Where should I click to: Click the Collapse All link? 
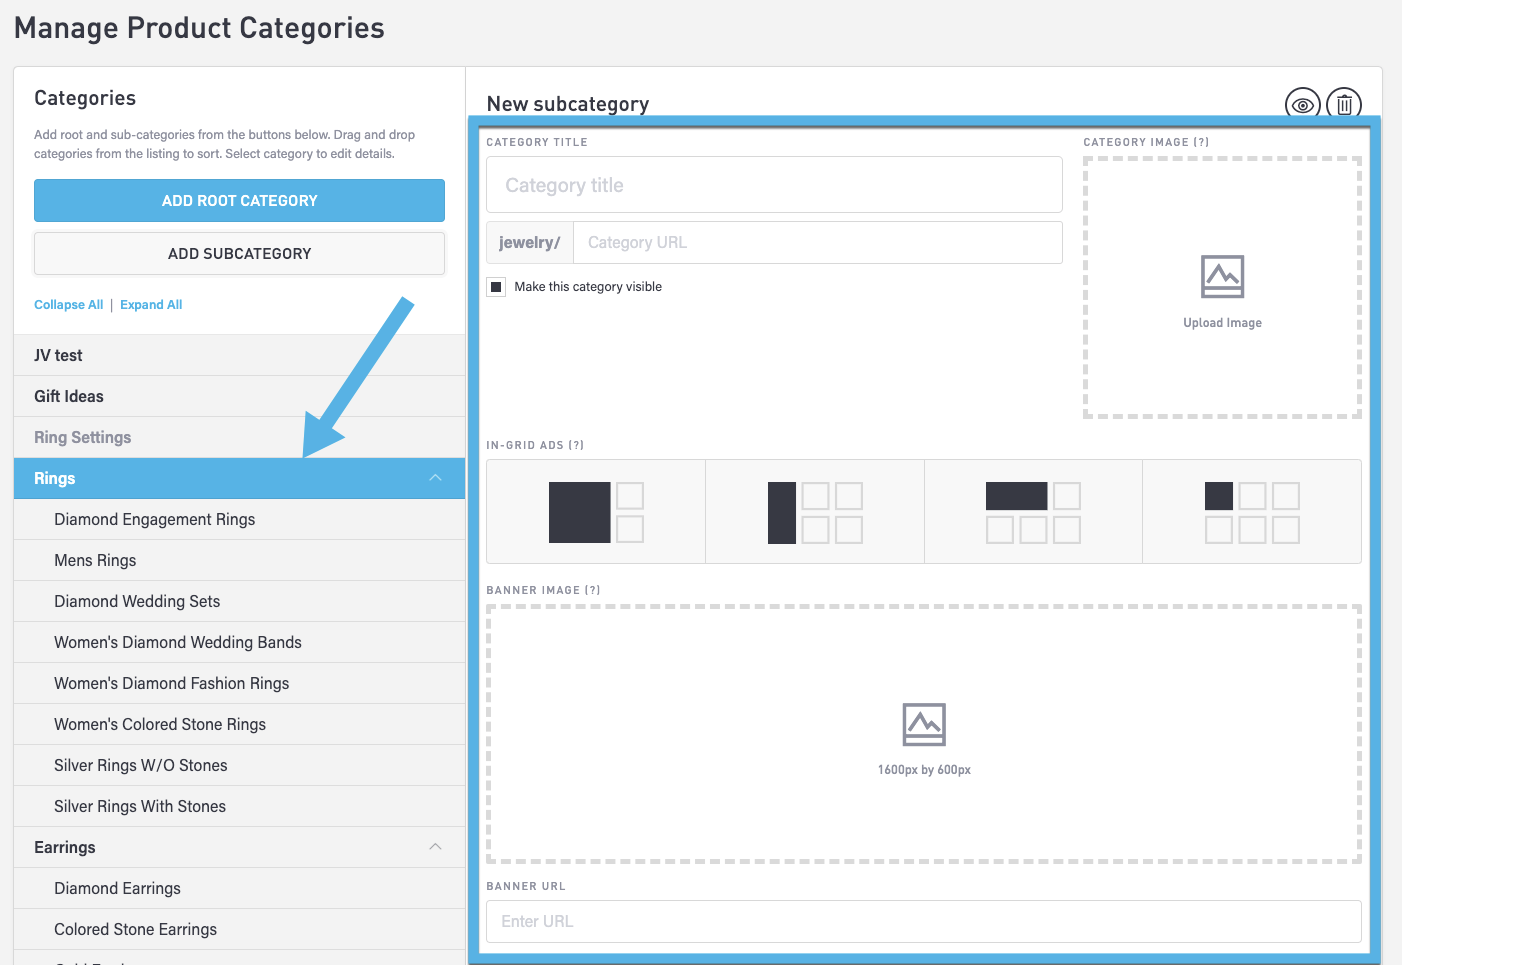point(68,305)
